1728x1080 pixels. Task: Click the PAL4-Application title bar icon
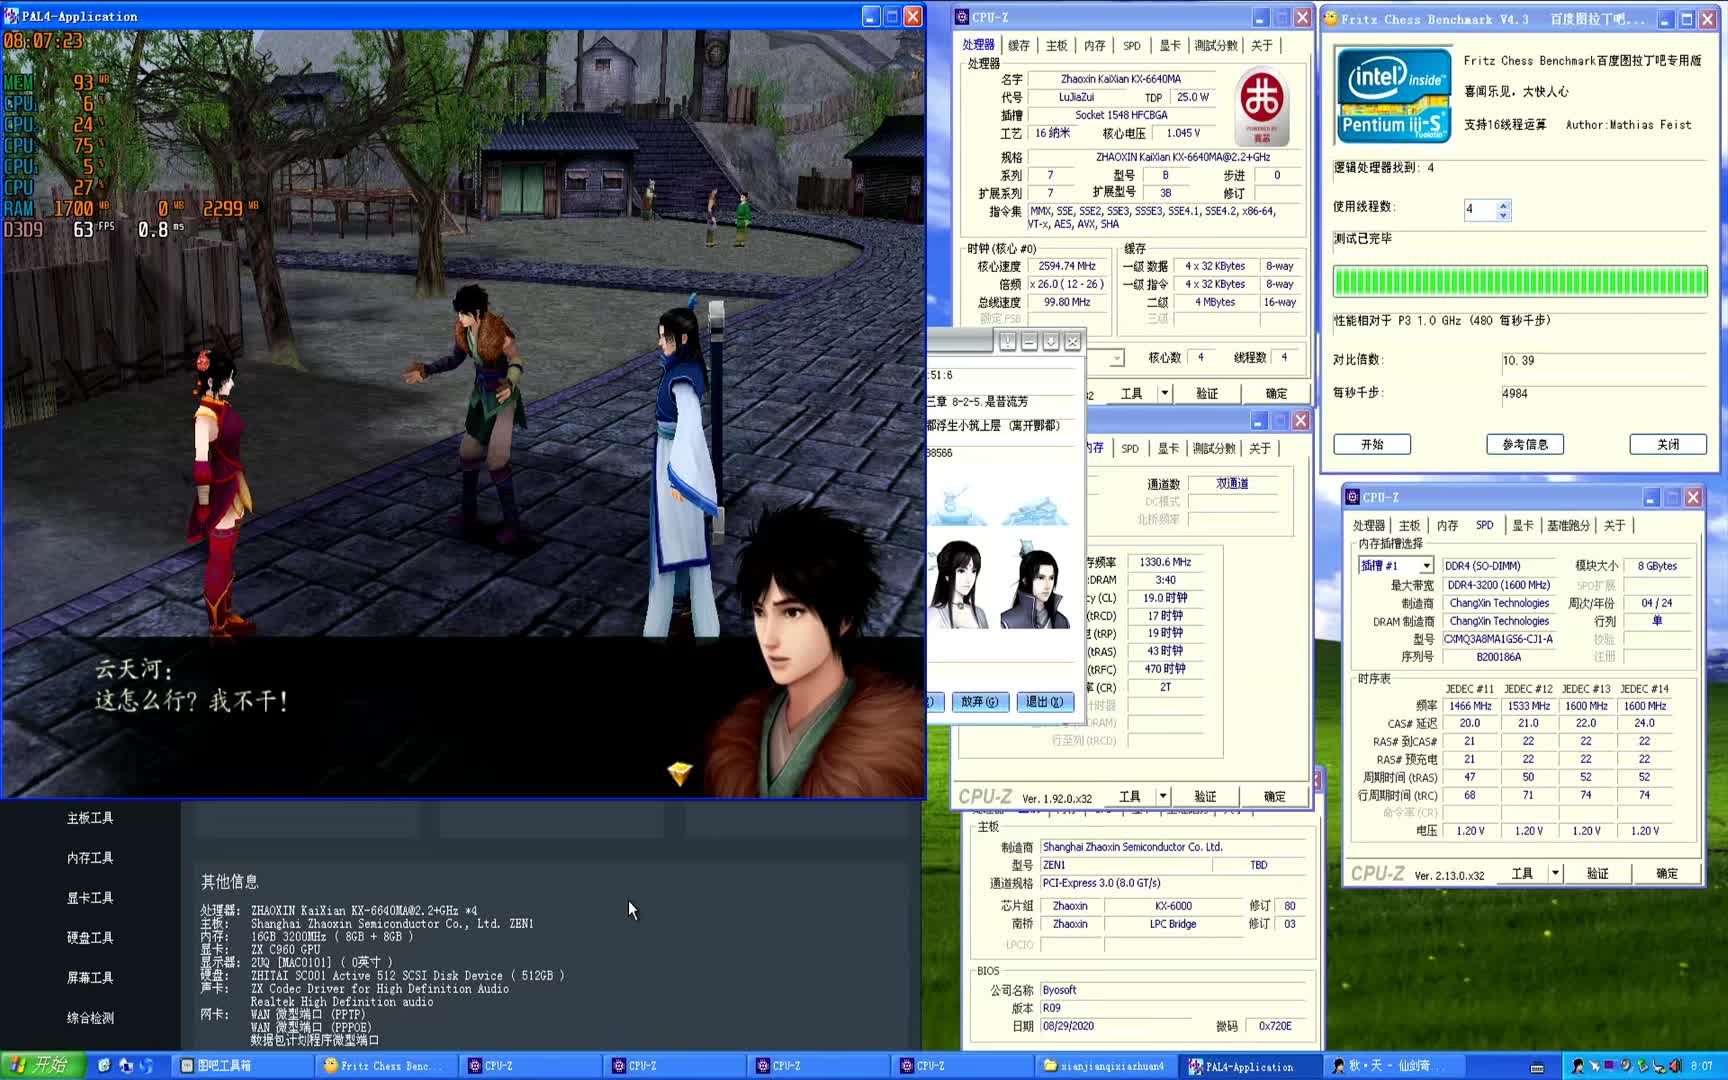click(12, 16)
